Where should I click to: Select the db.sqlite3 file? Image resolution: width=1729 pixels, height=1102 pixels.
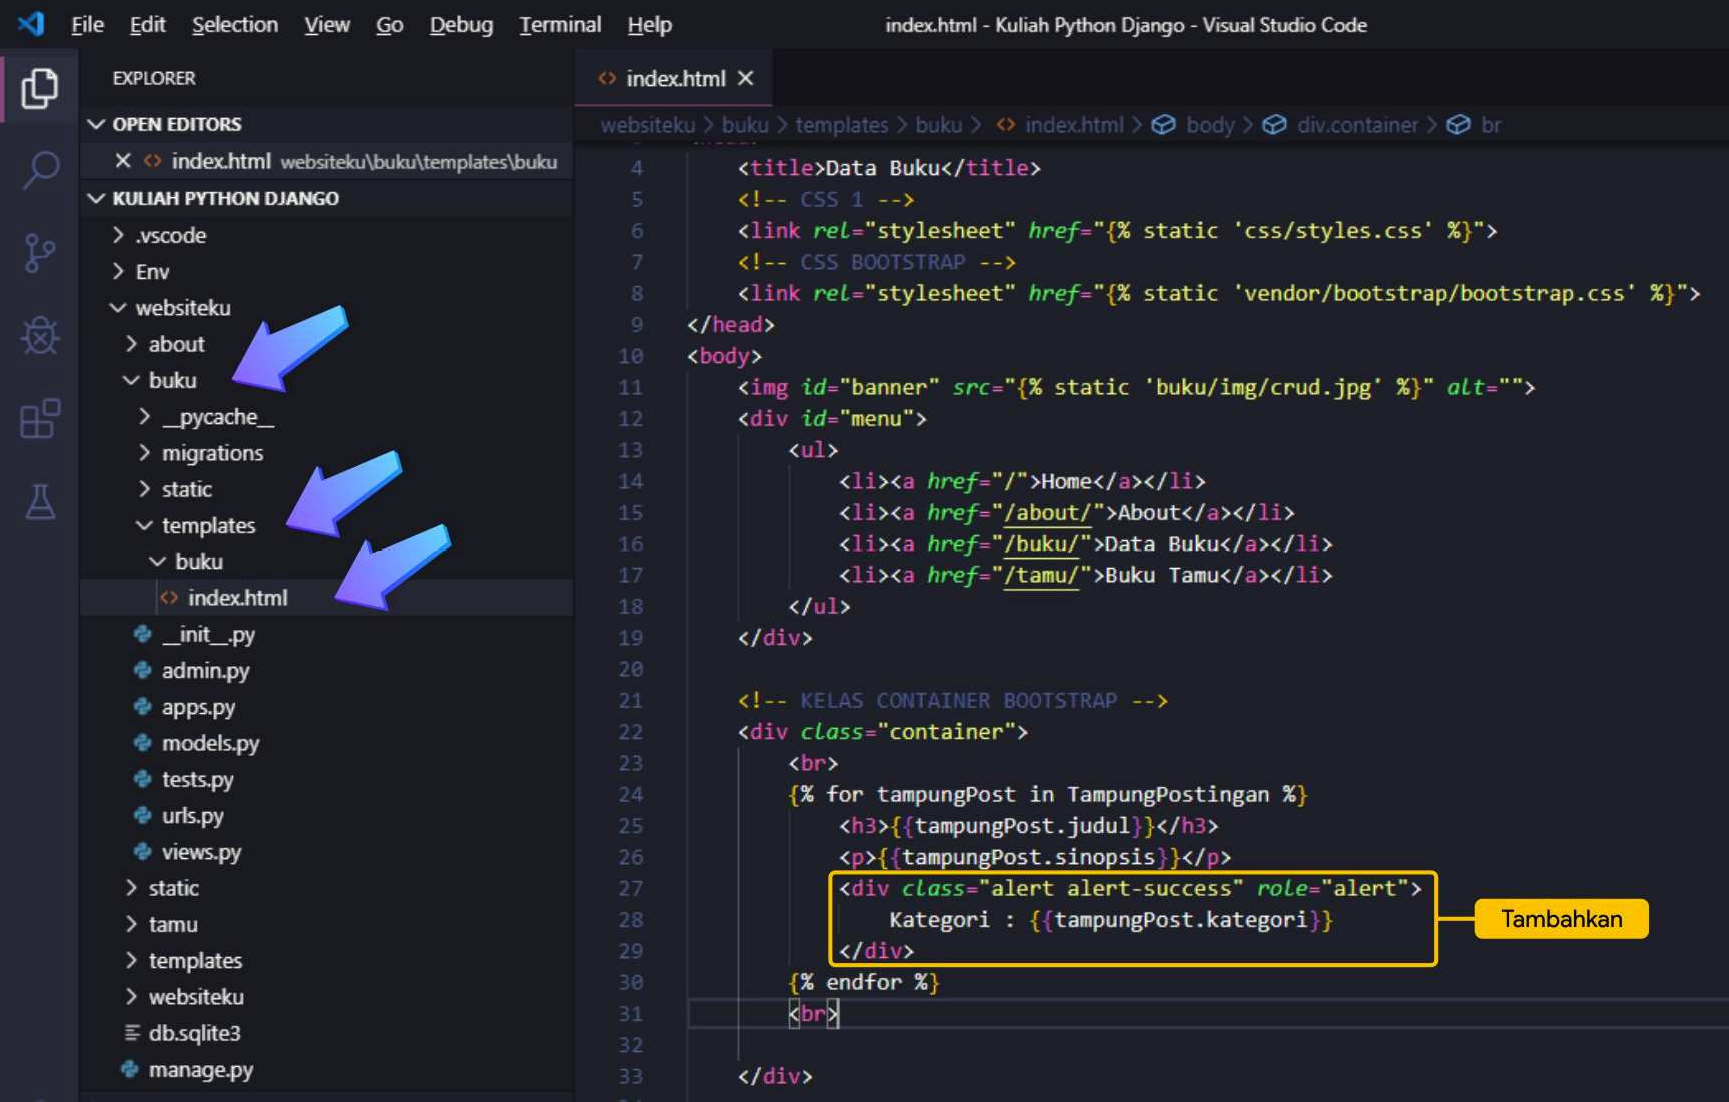pos(196,1032)
